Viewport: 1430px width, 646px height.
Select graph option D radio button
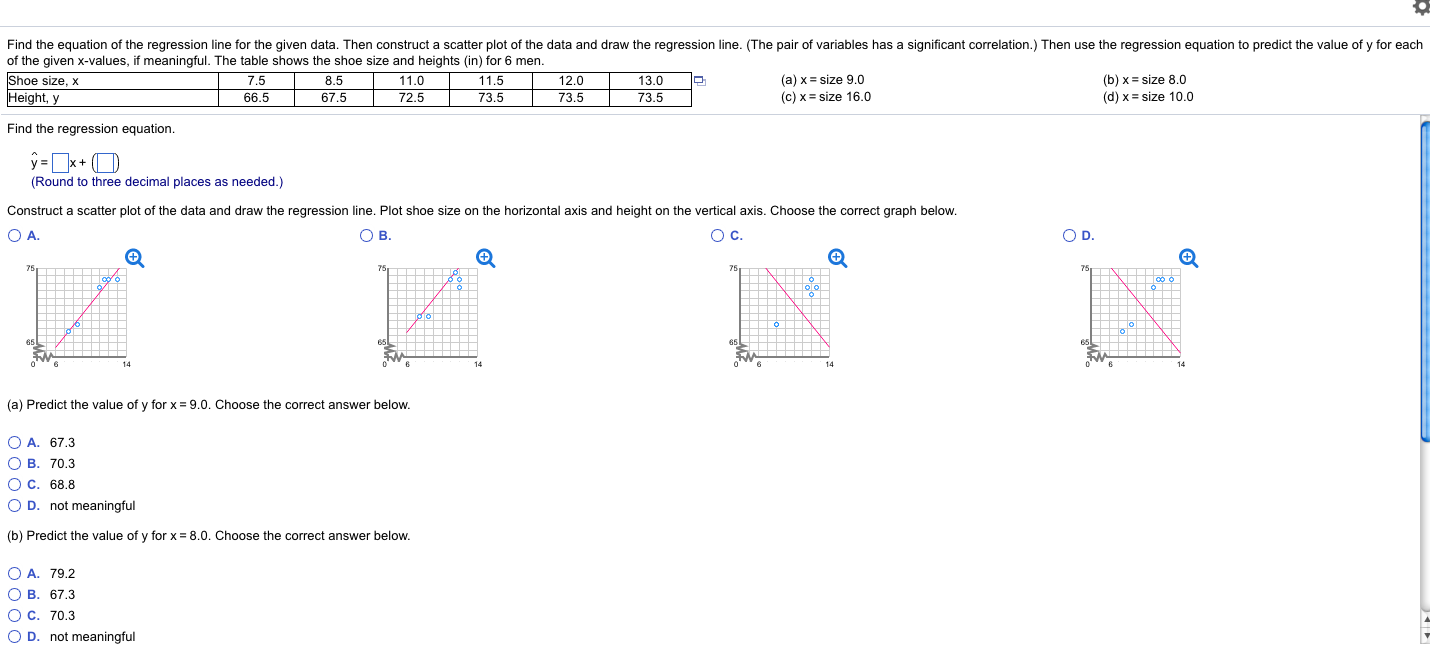click(1070, 236)
